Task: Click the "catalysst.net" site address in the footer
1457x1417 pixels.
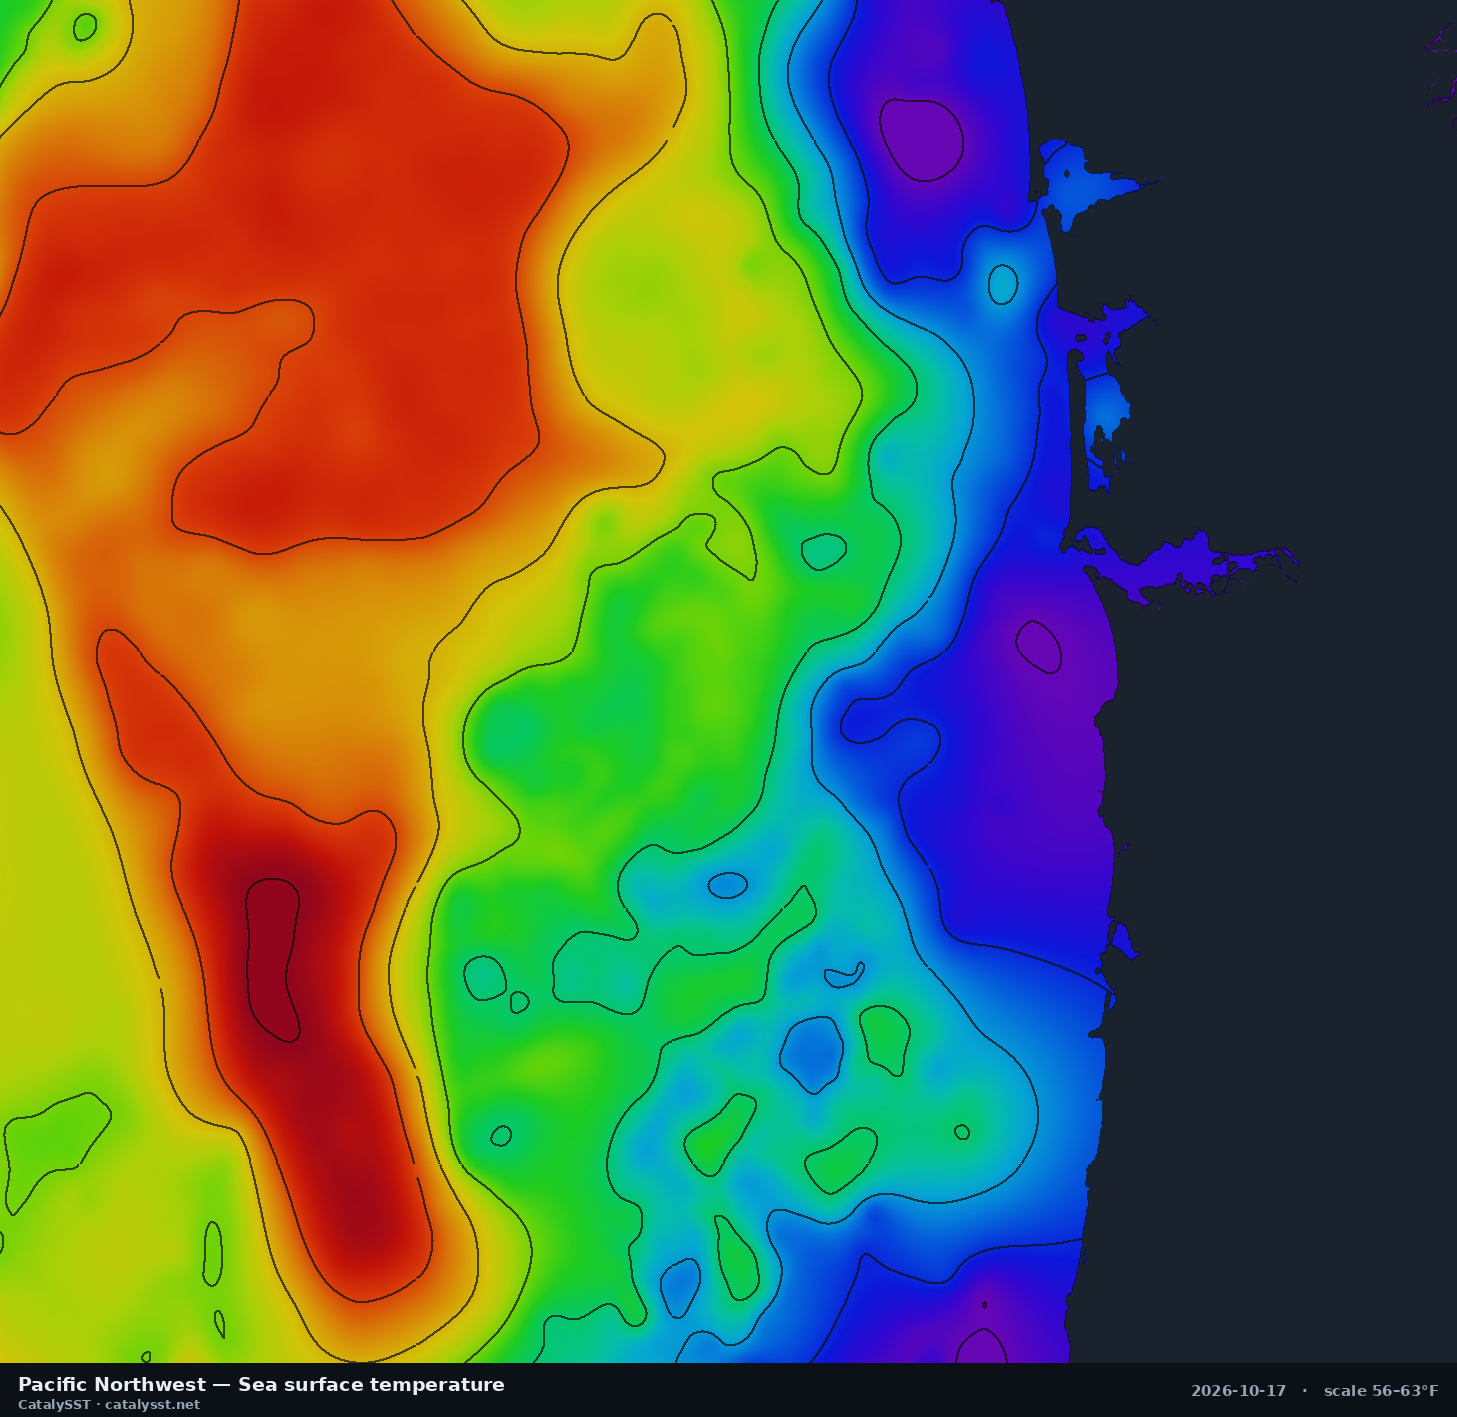Action: (153, 1404)
